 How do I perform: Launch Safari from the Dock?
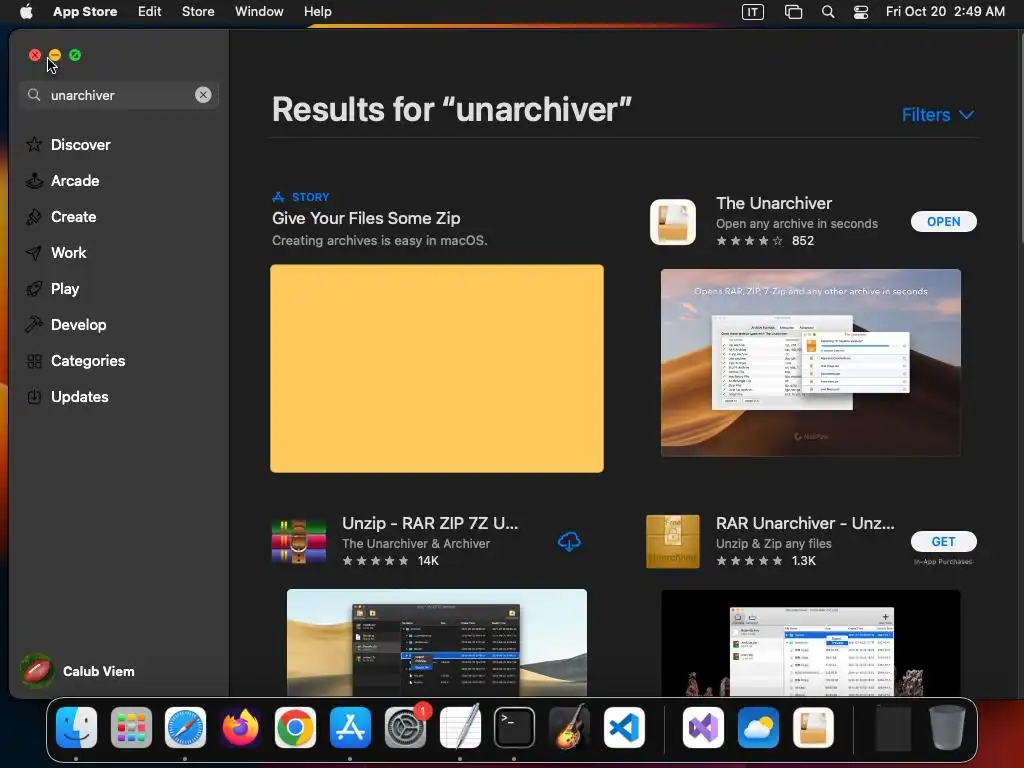tap(185, 728)
